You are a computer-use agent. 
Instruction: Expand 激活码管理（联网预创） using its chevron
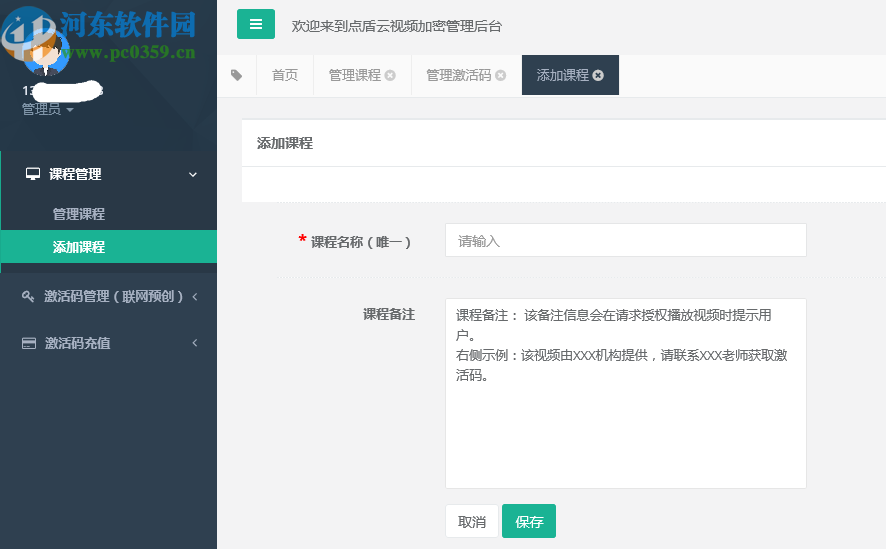click(195, 297)
